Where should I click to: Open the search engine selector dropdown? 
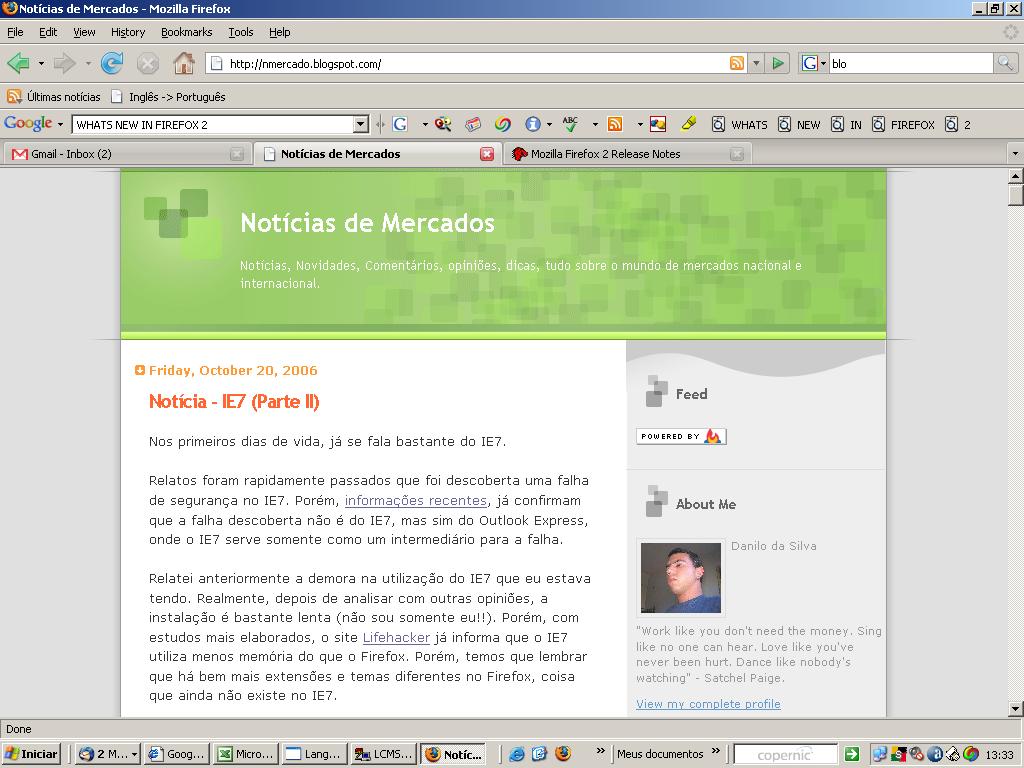coord(823,63)
